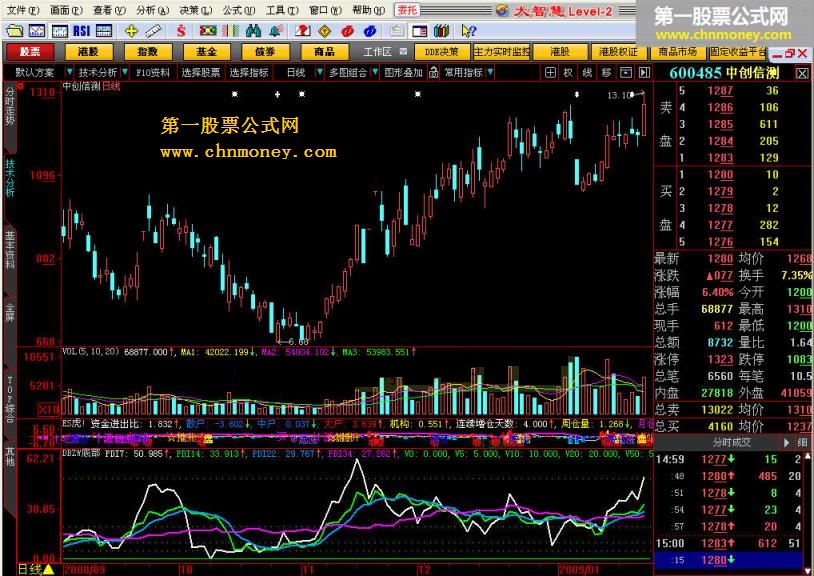The height and width of the screenshot is (576, 814).
Task: Click the small window icon beside 移
Action: [626, 73]
